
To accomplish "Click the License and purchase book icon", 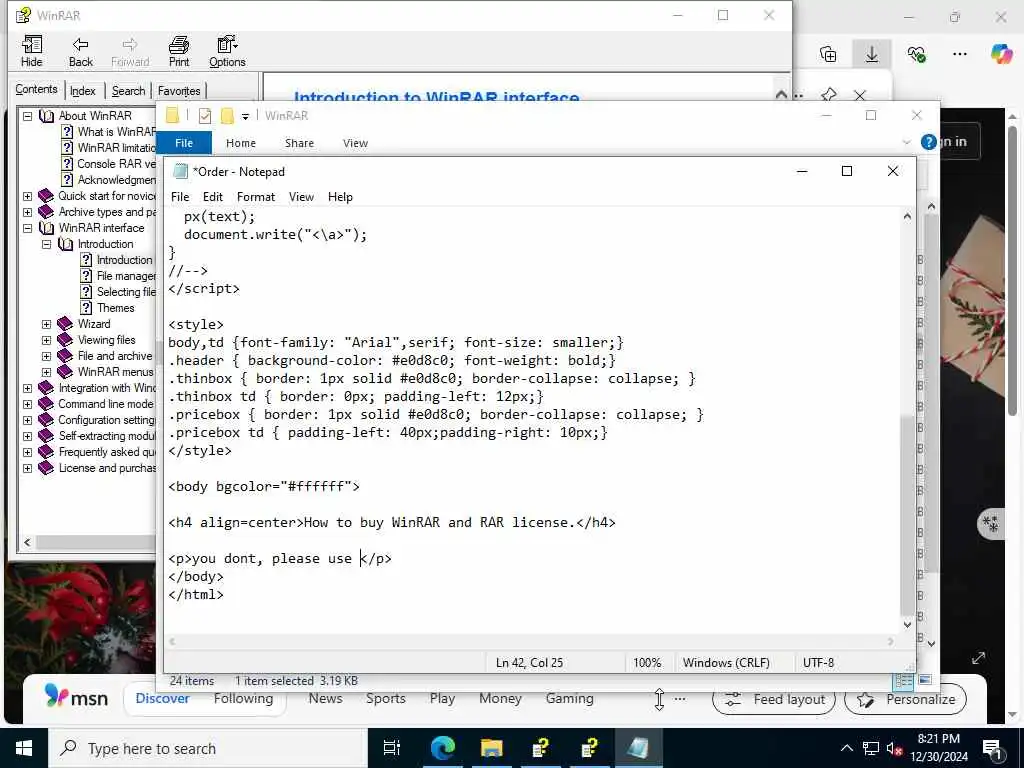I will coord(46,468).
